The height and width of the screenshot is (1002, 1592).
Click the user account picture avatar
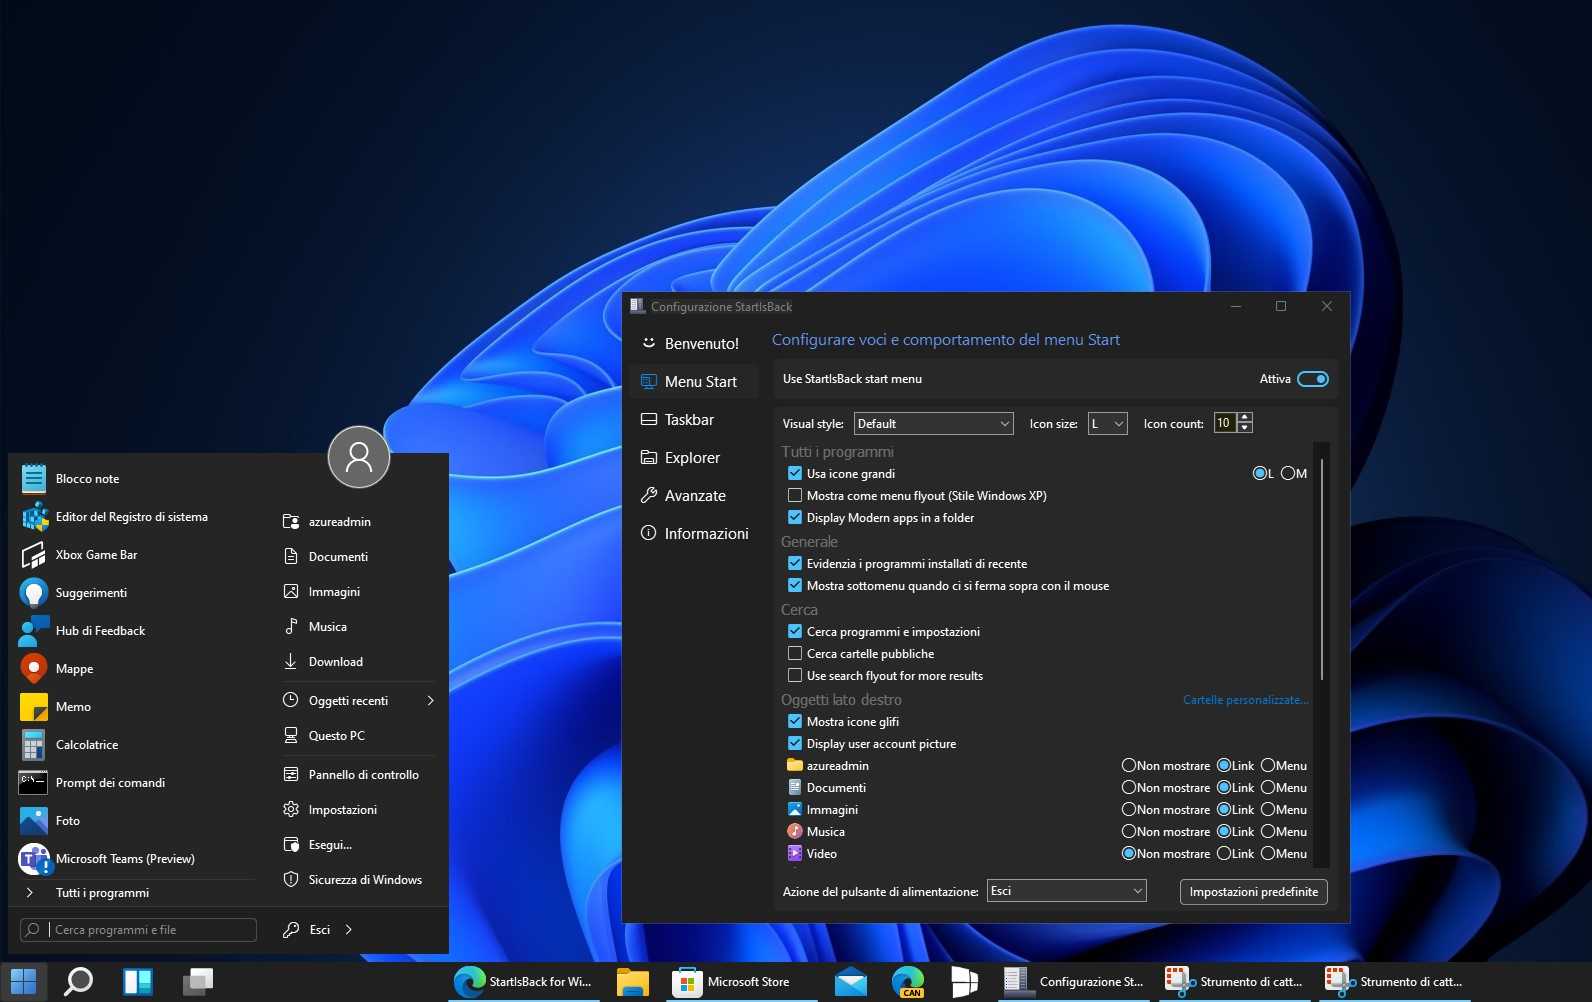(358, 457)
